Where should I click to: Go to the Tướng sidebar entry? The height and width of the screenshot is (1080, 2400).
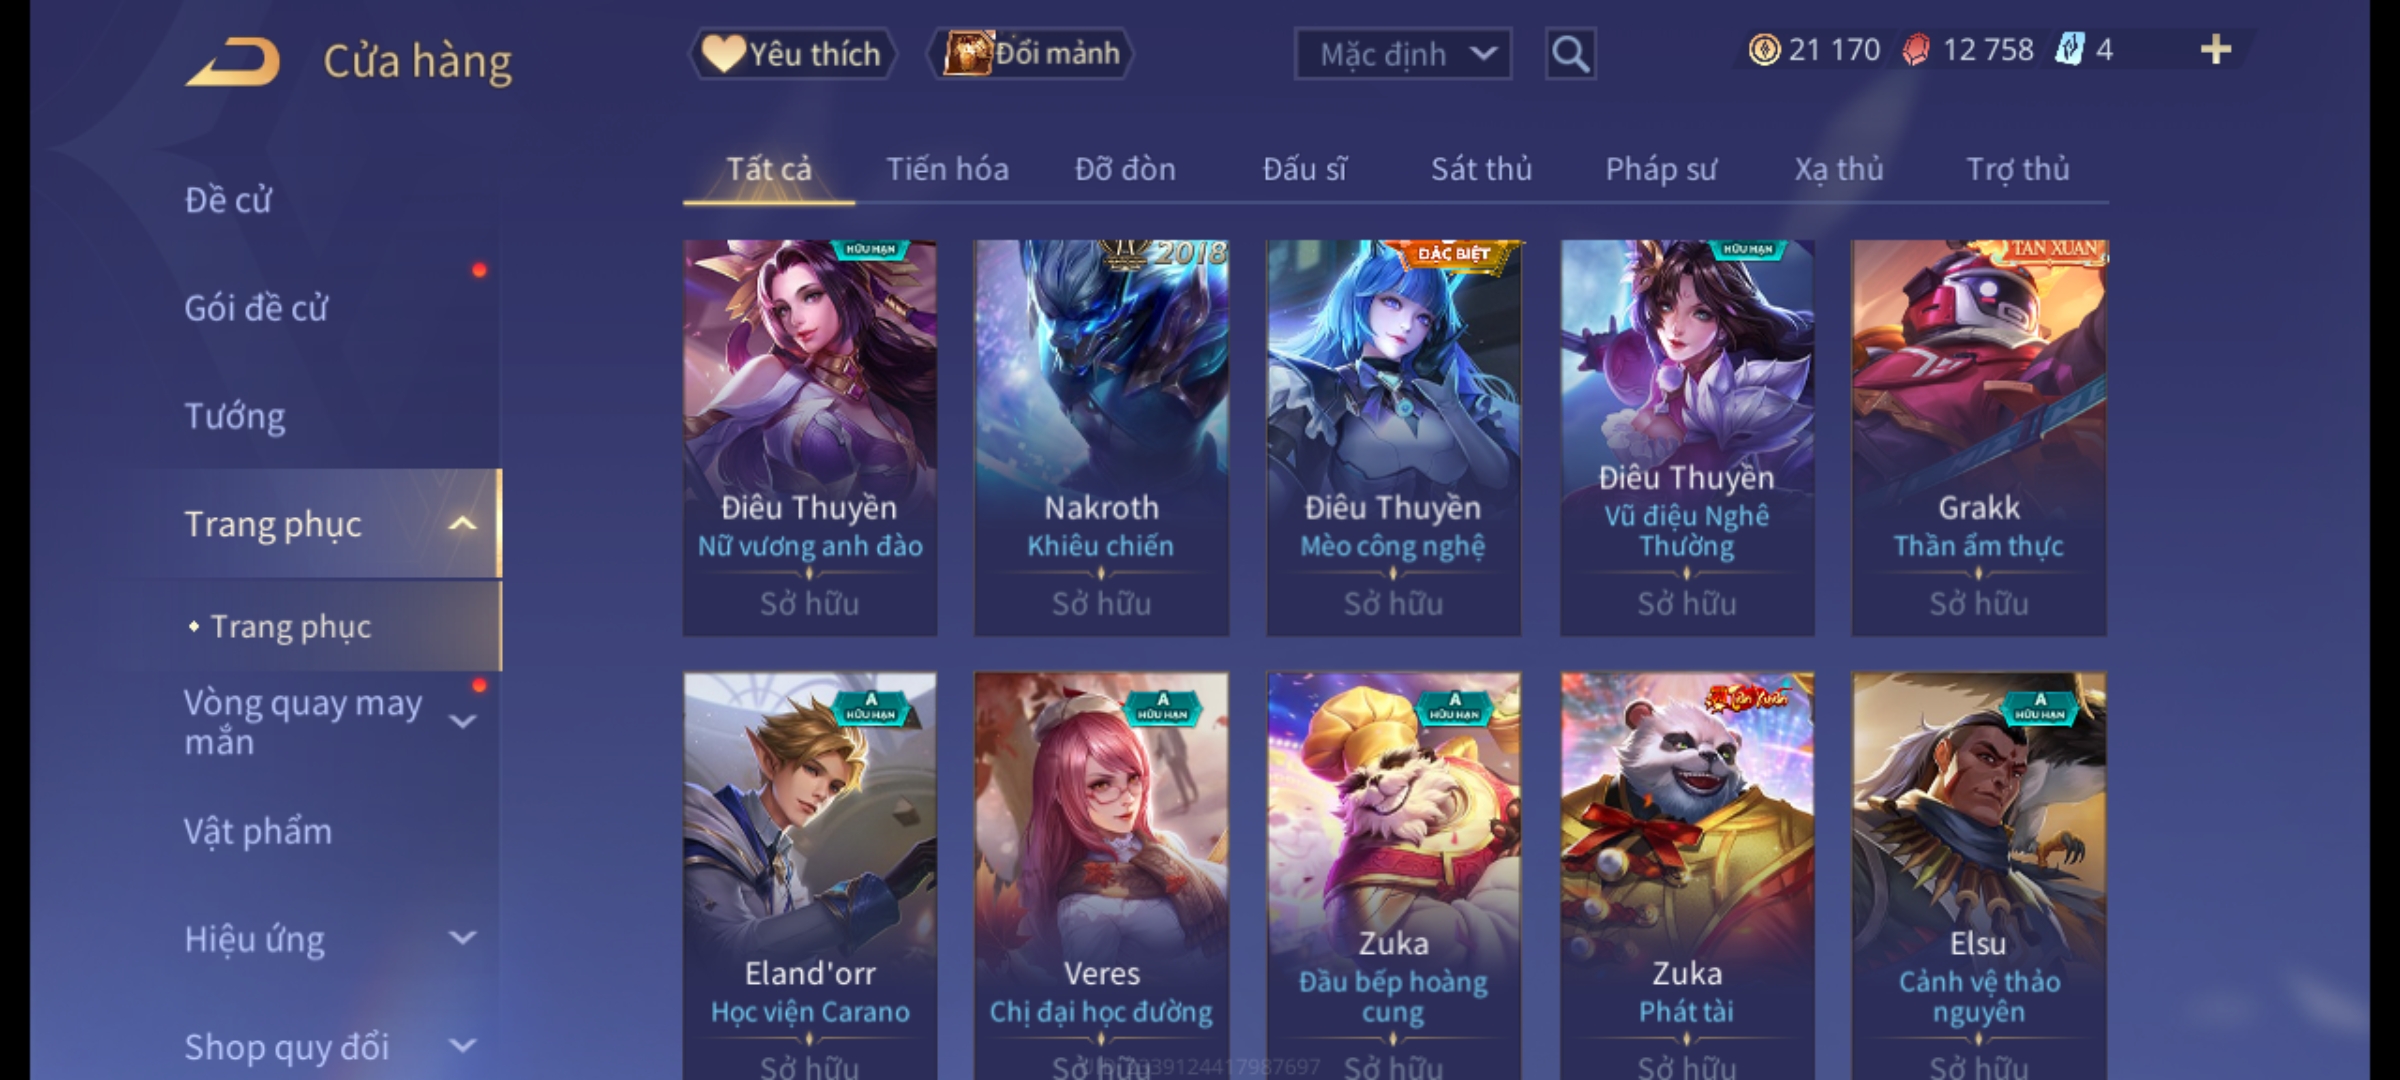[235, 416]
